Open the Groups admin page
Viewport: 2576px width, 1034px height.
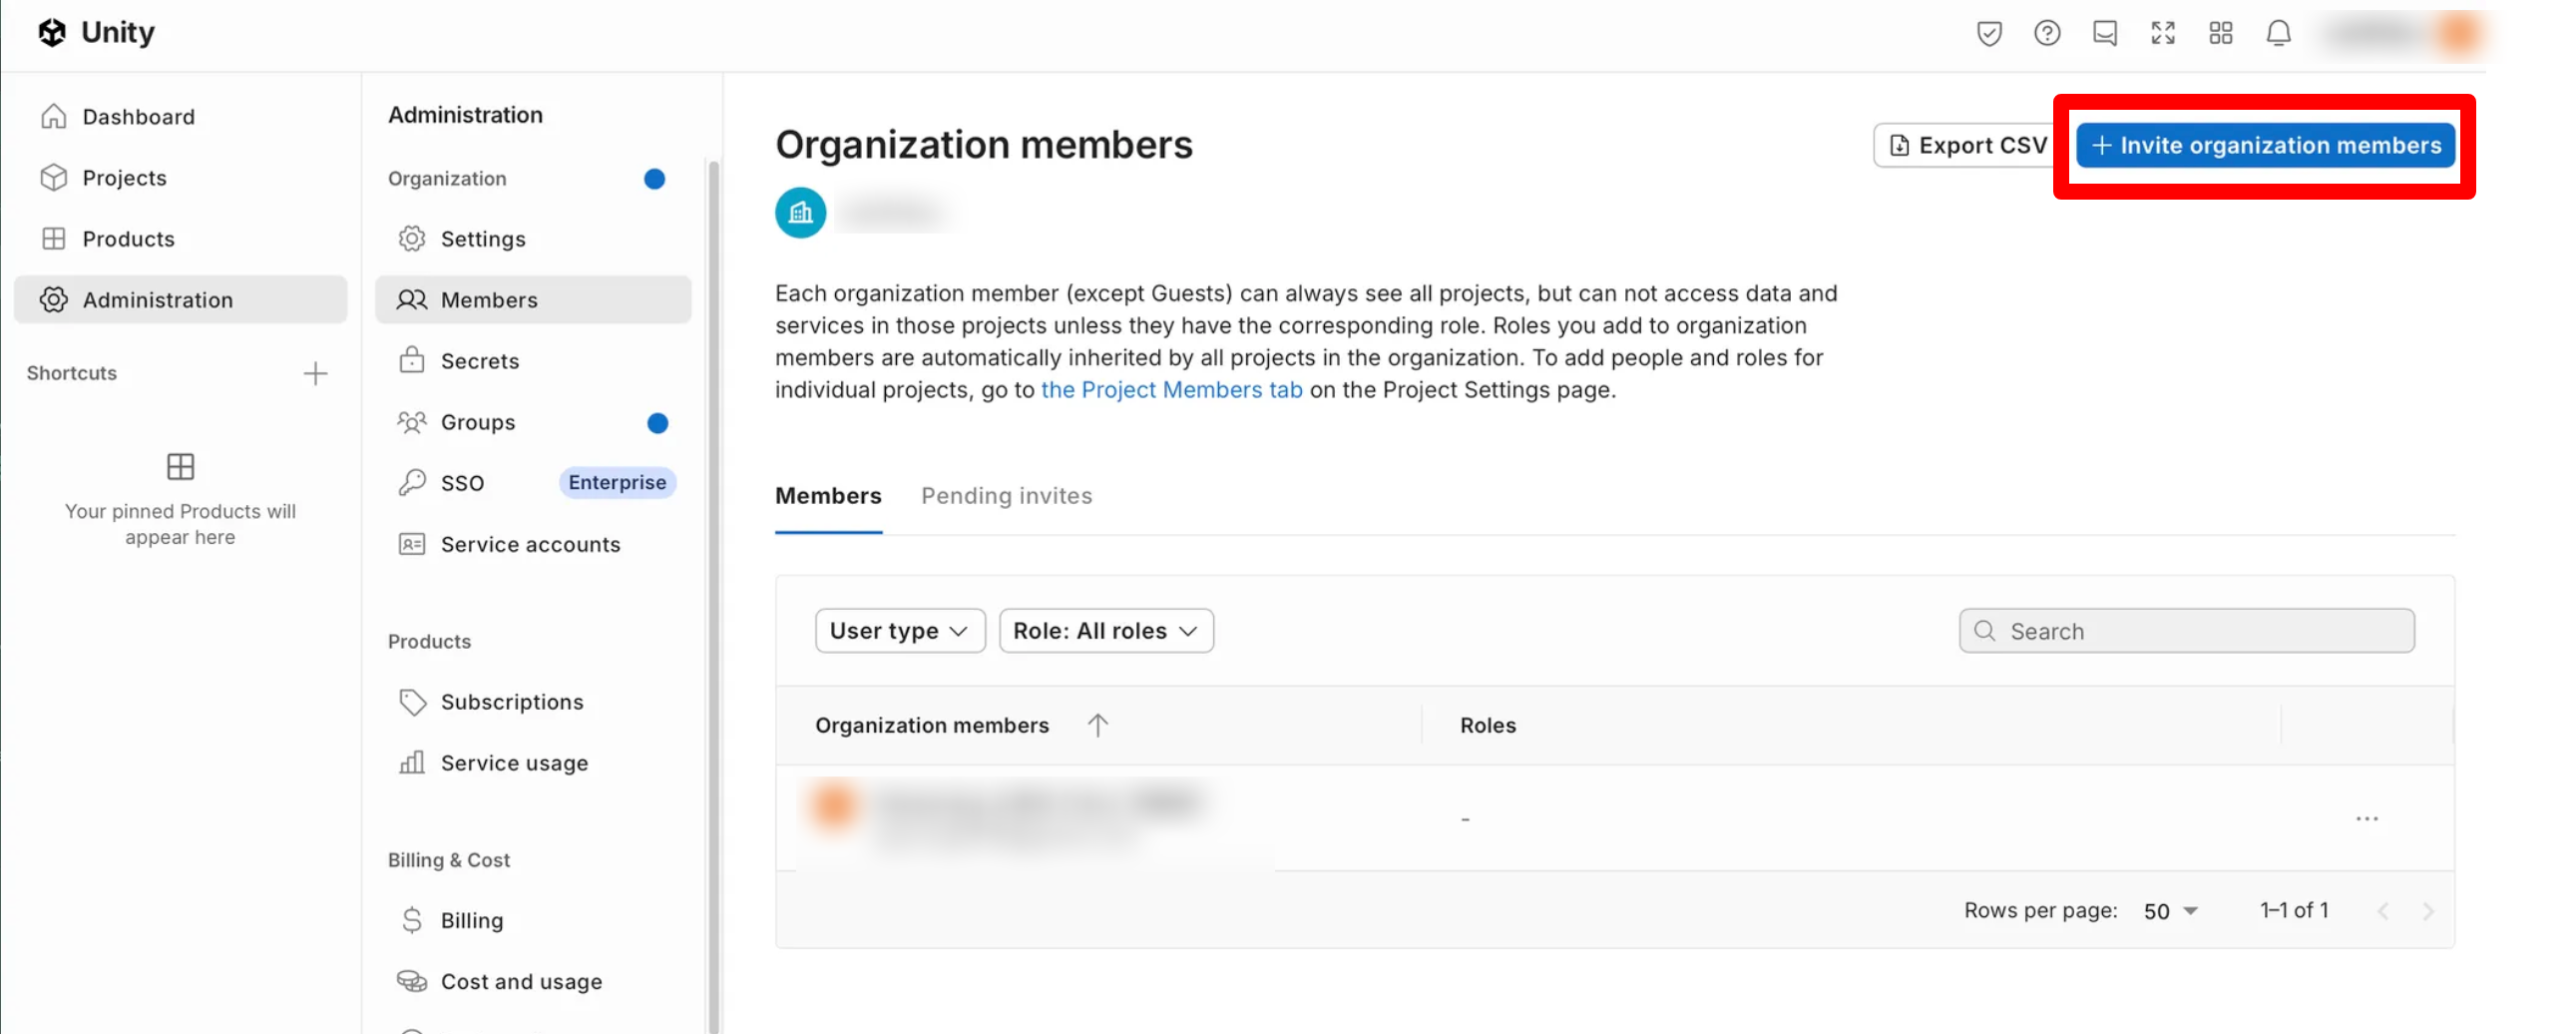(x=477, y=421)
